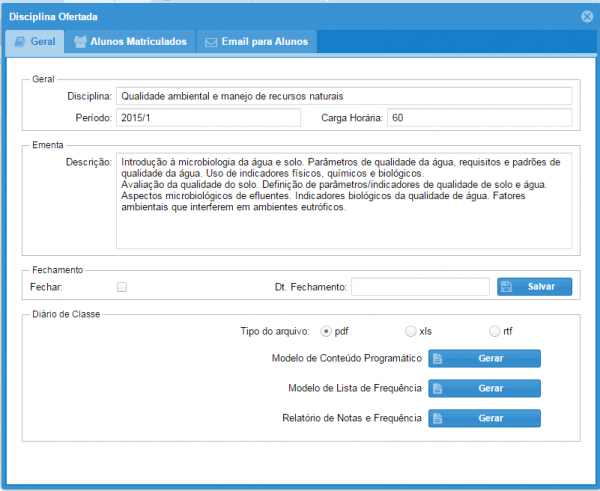The width and height of the screenshot is (600, 491).
Task: Click the people icon on Alunos Matriculados tab
Action: point(80,42)
